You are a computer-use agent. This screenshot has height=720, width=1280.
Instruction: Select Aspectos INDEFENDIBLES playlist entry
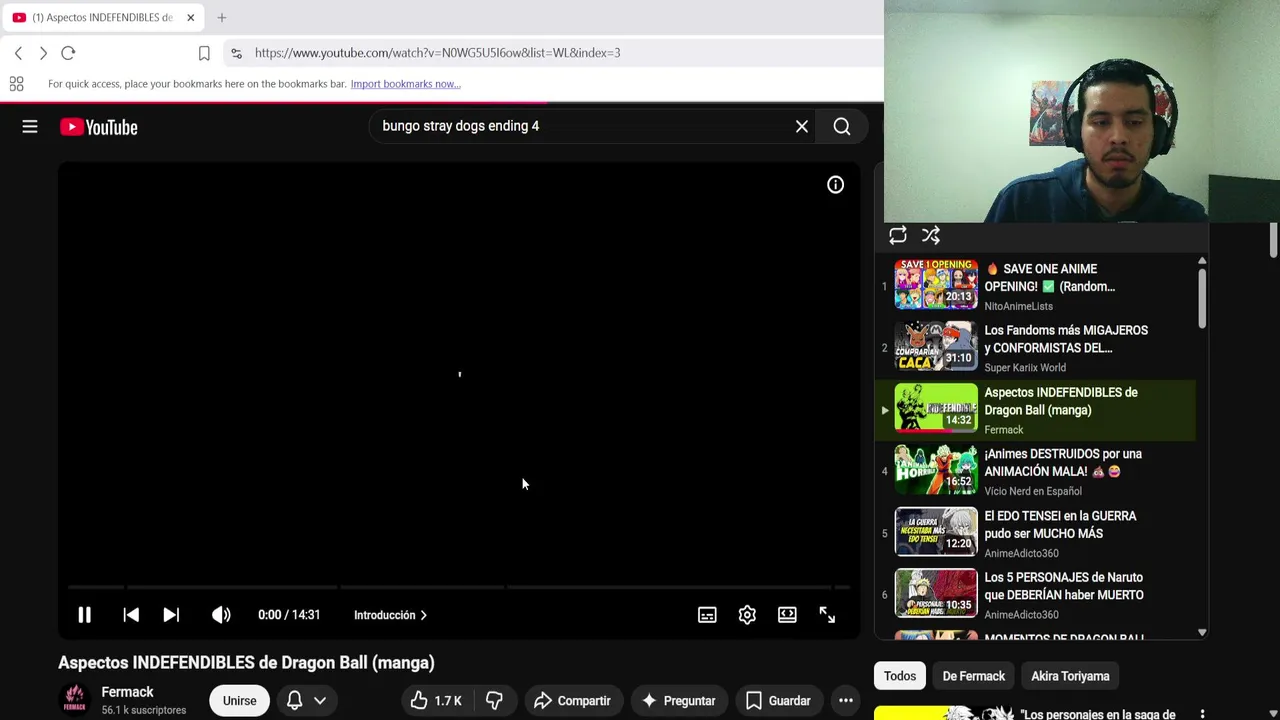tap(1035, 410)
